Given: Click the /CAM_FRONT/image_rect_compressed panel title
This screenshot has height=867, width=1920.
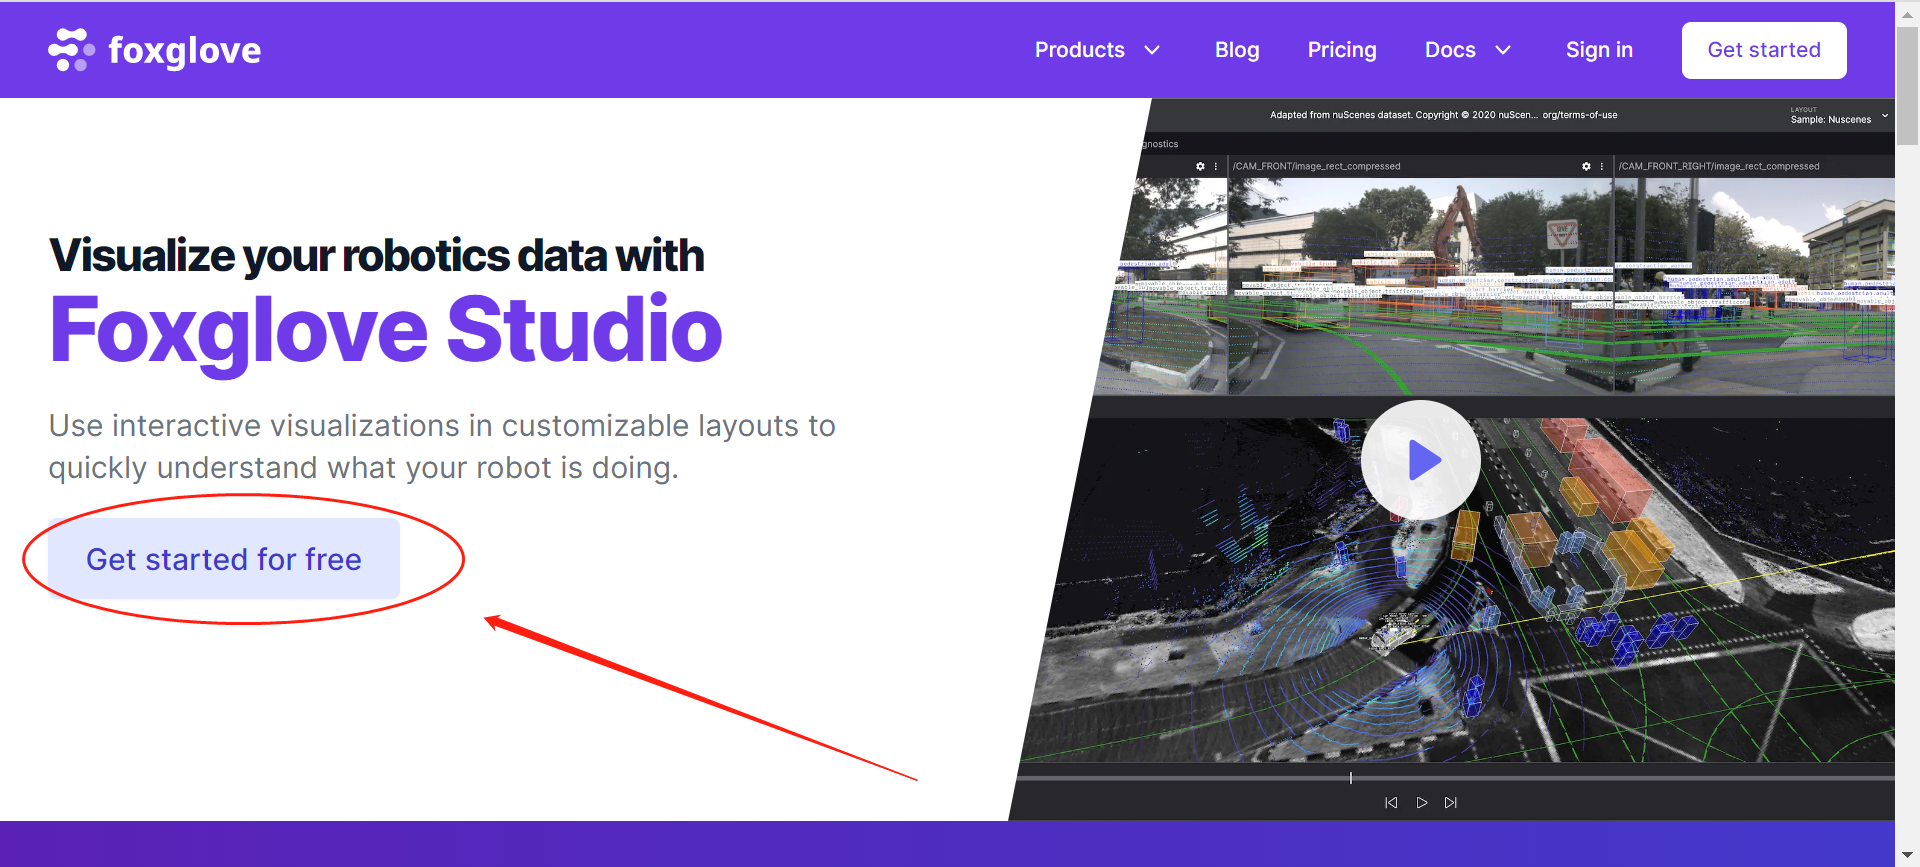Looking at the screenshot, I should [x=1316, y=166].
